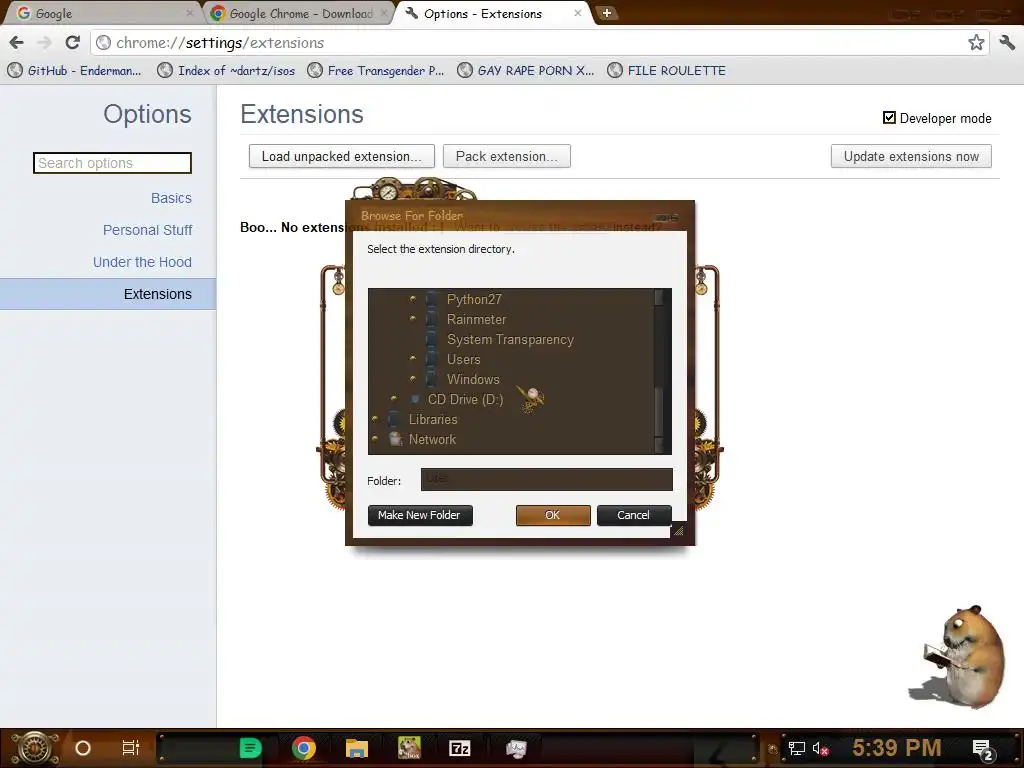Reload the page with the refresh icon

72,43
